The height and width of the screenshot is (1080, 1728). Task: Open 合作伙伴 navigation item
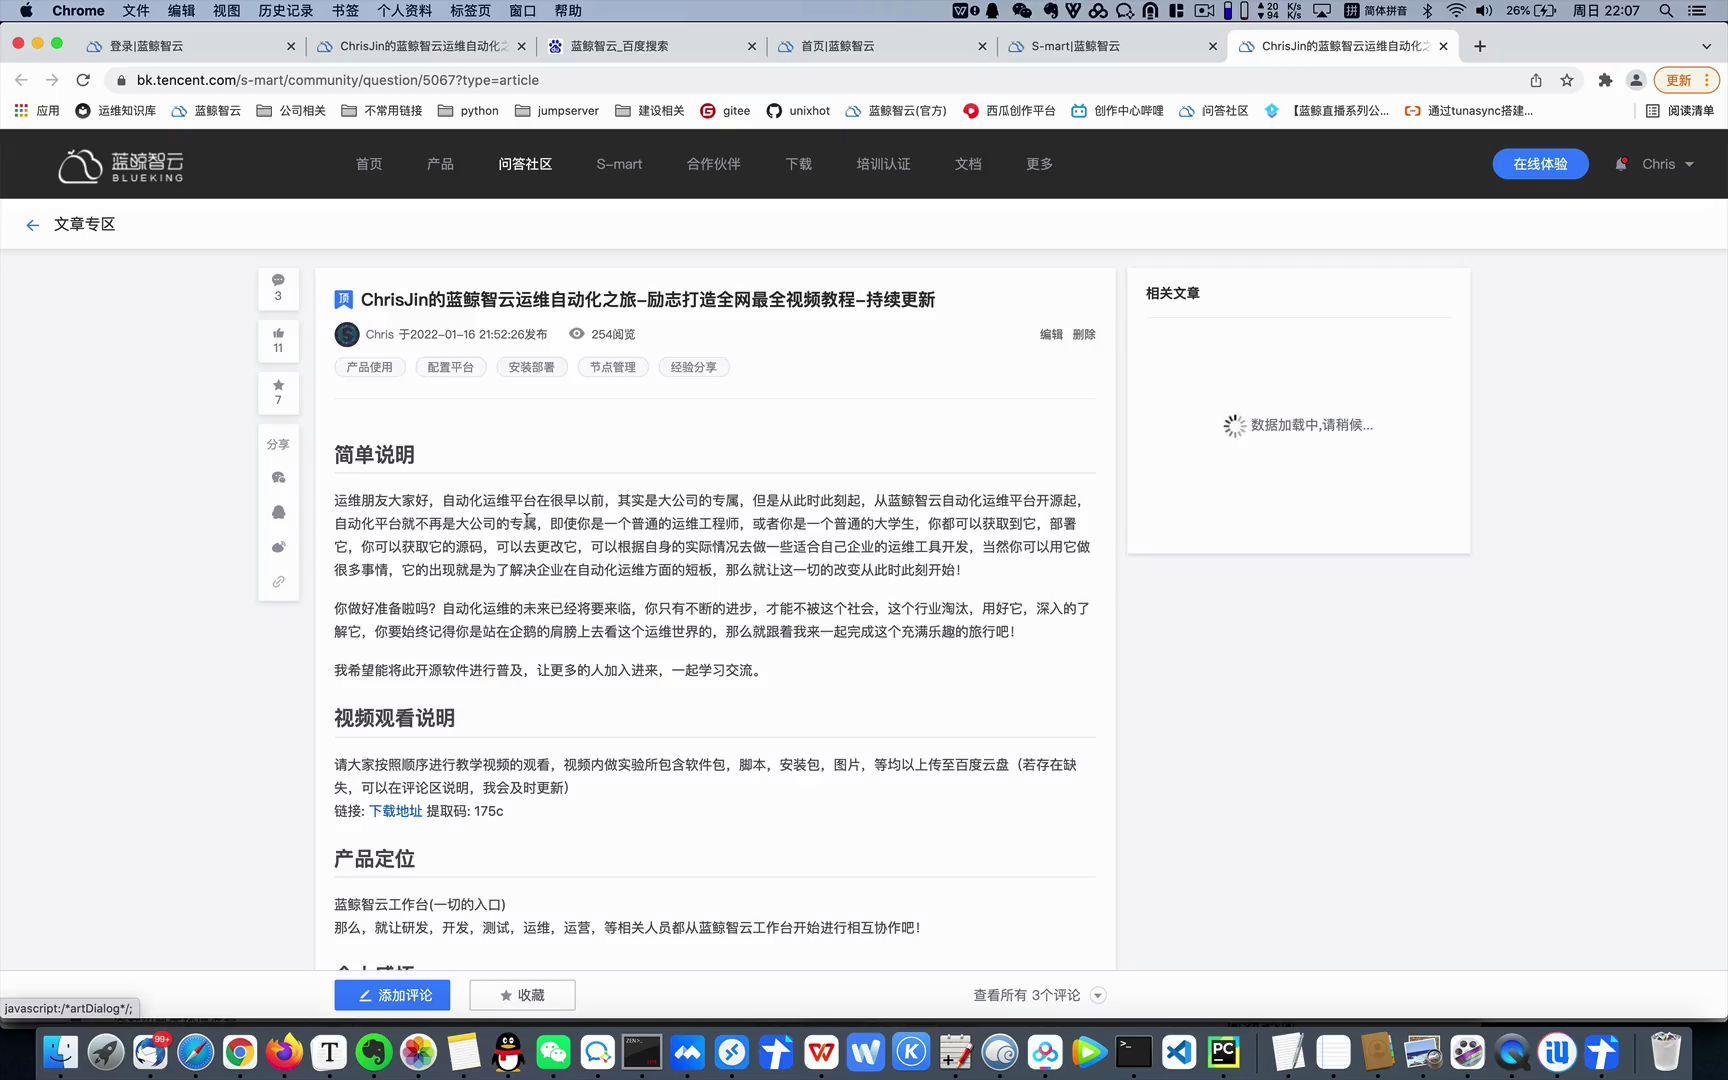[x=714, y=164]
